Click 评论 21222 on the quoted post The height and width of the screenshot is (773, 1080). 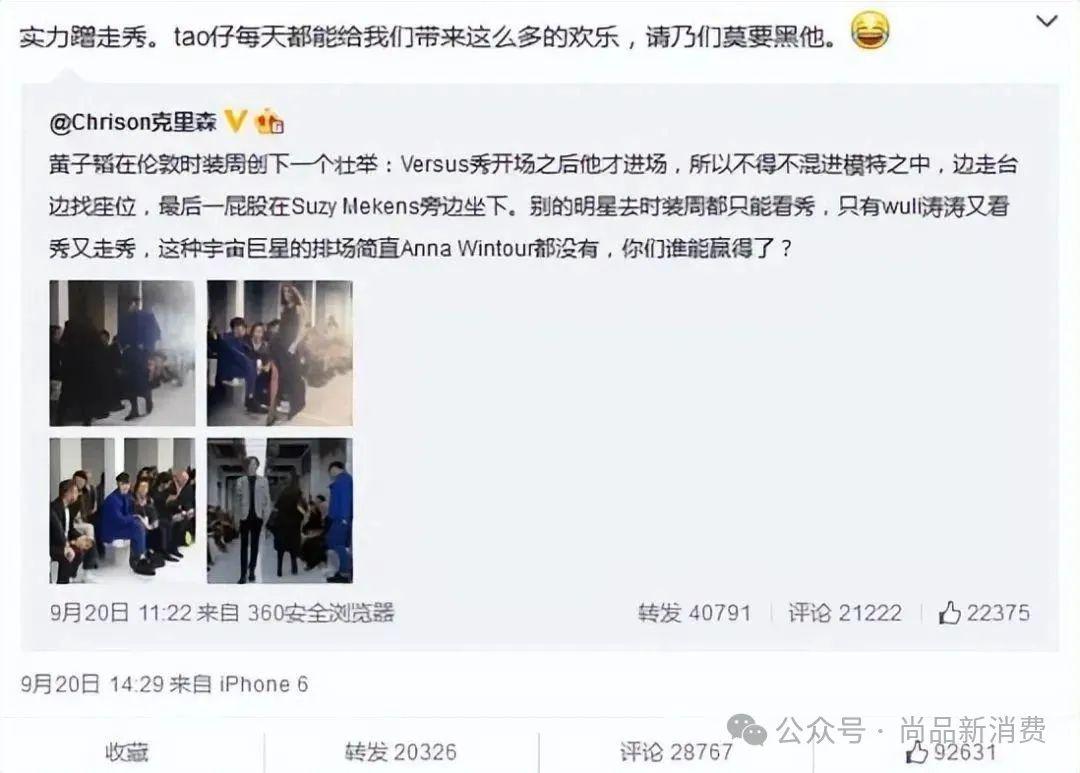pos(845,612)
